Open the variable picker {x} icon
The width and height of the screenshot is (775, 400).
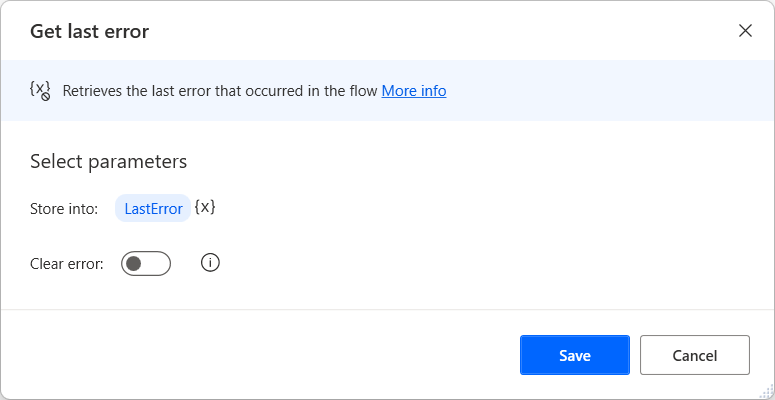tap(205, 208)
